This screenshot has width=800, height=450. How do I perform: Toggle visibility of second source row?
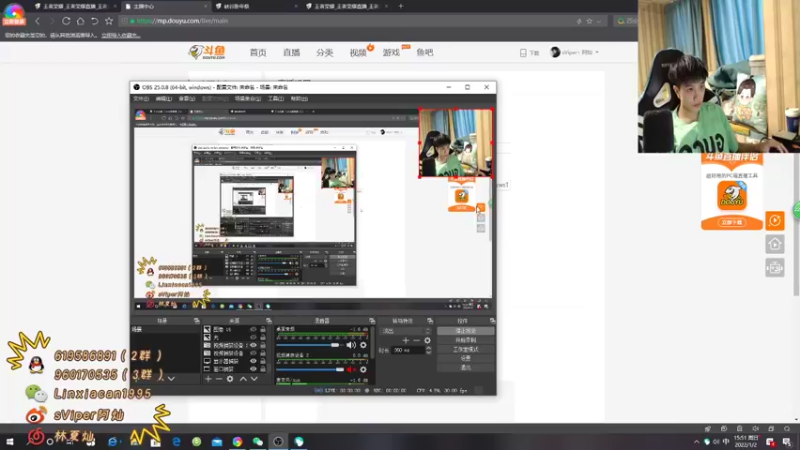(253, 337)
